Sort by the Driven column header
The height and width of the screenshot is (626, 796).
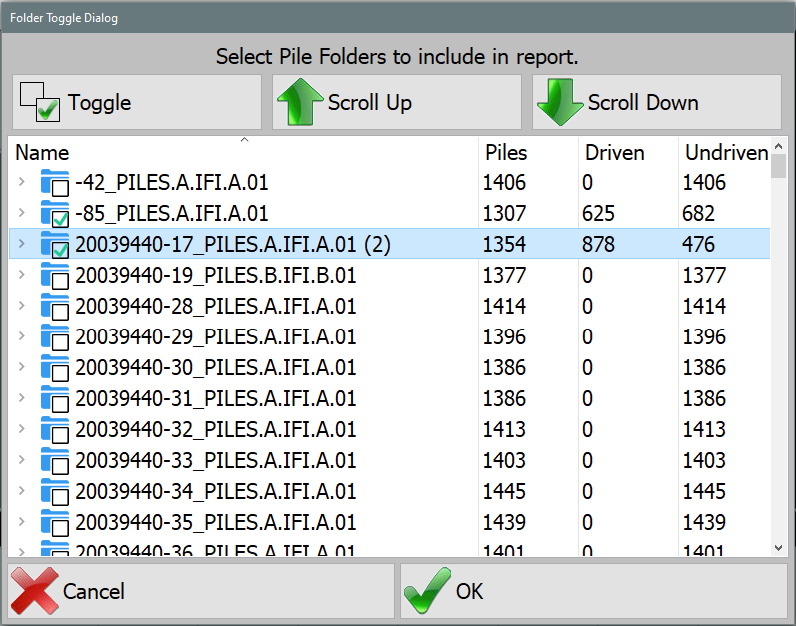pyautogui.click(x=628, y=152)
